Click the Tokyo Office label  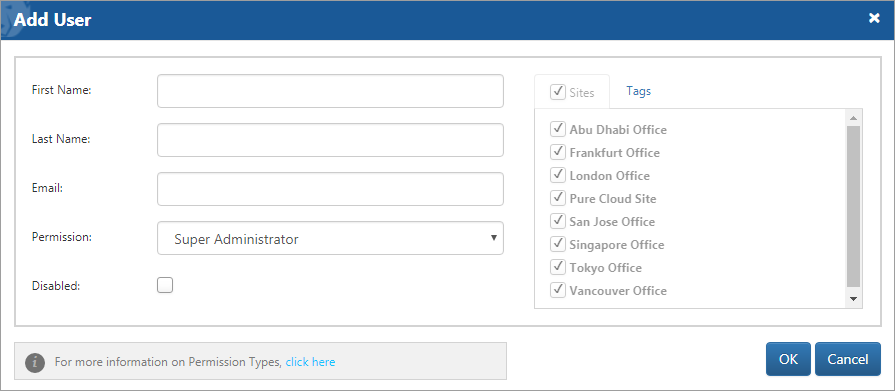point(606,268)
